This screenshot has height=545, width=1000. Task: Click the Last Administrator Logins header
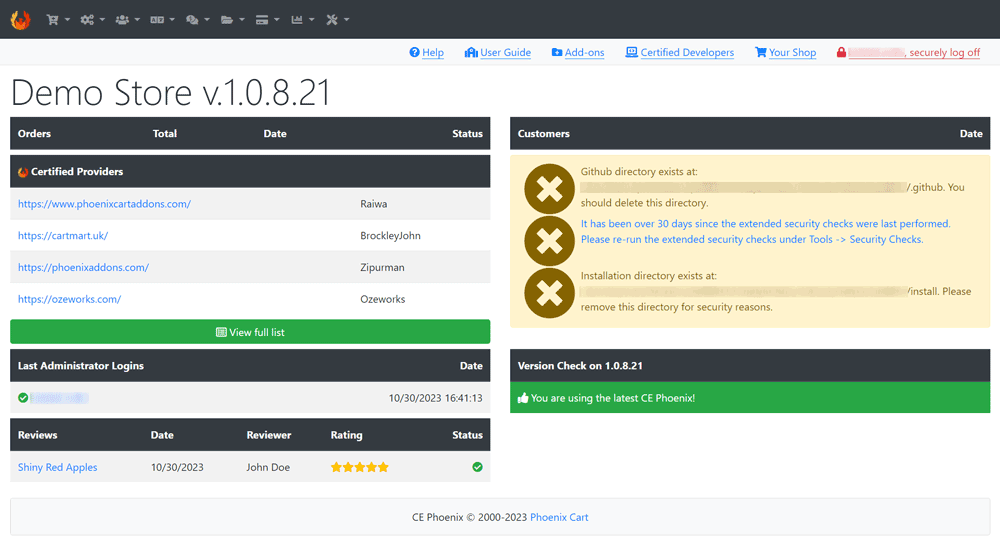coord(81,366)
